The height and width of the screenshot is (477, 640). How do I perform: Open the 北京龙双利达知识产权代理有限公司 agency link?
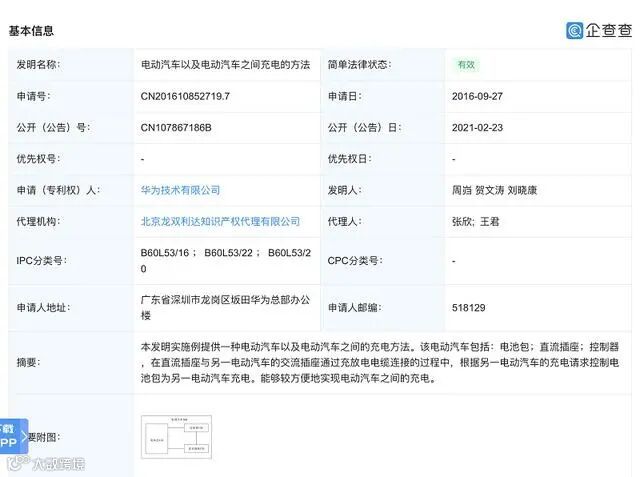click(220, 222)
